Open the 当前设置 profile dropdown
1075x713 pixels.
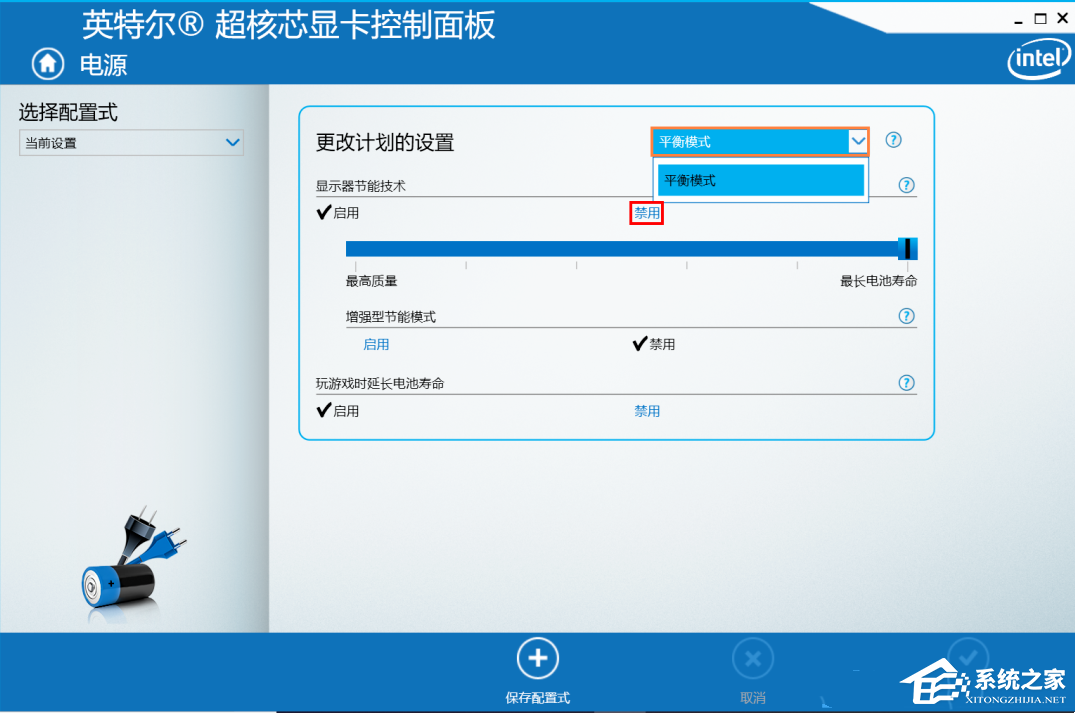click(x=131, y=143)
